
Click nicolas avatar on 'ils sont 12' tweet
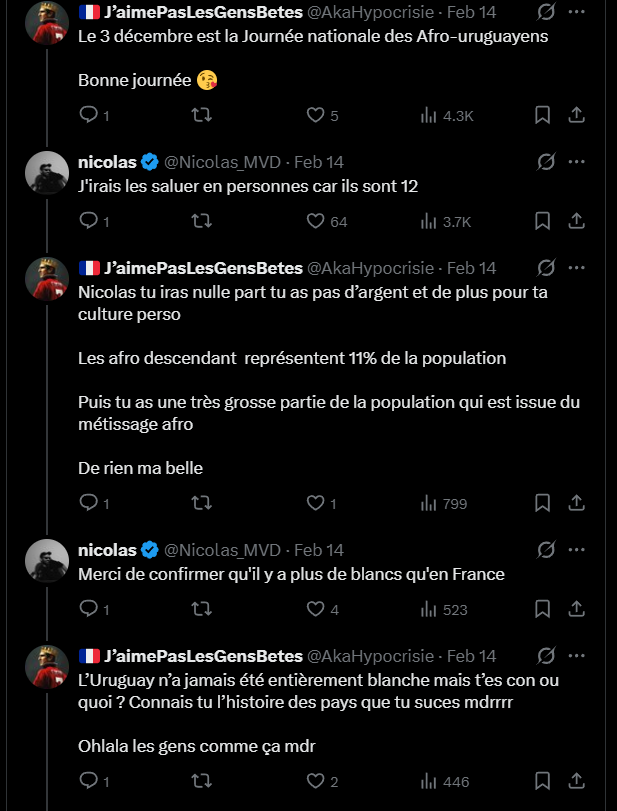[x=46, y=171]
